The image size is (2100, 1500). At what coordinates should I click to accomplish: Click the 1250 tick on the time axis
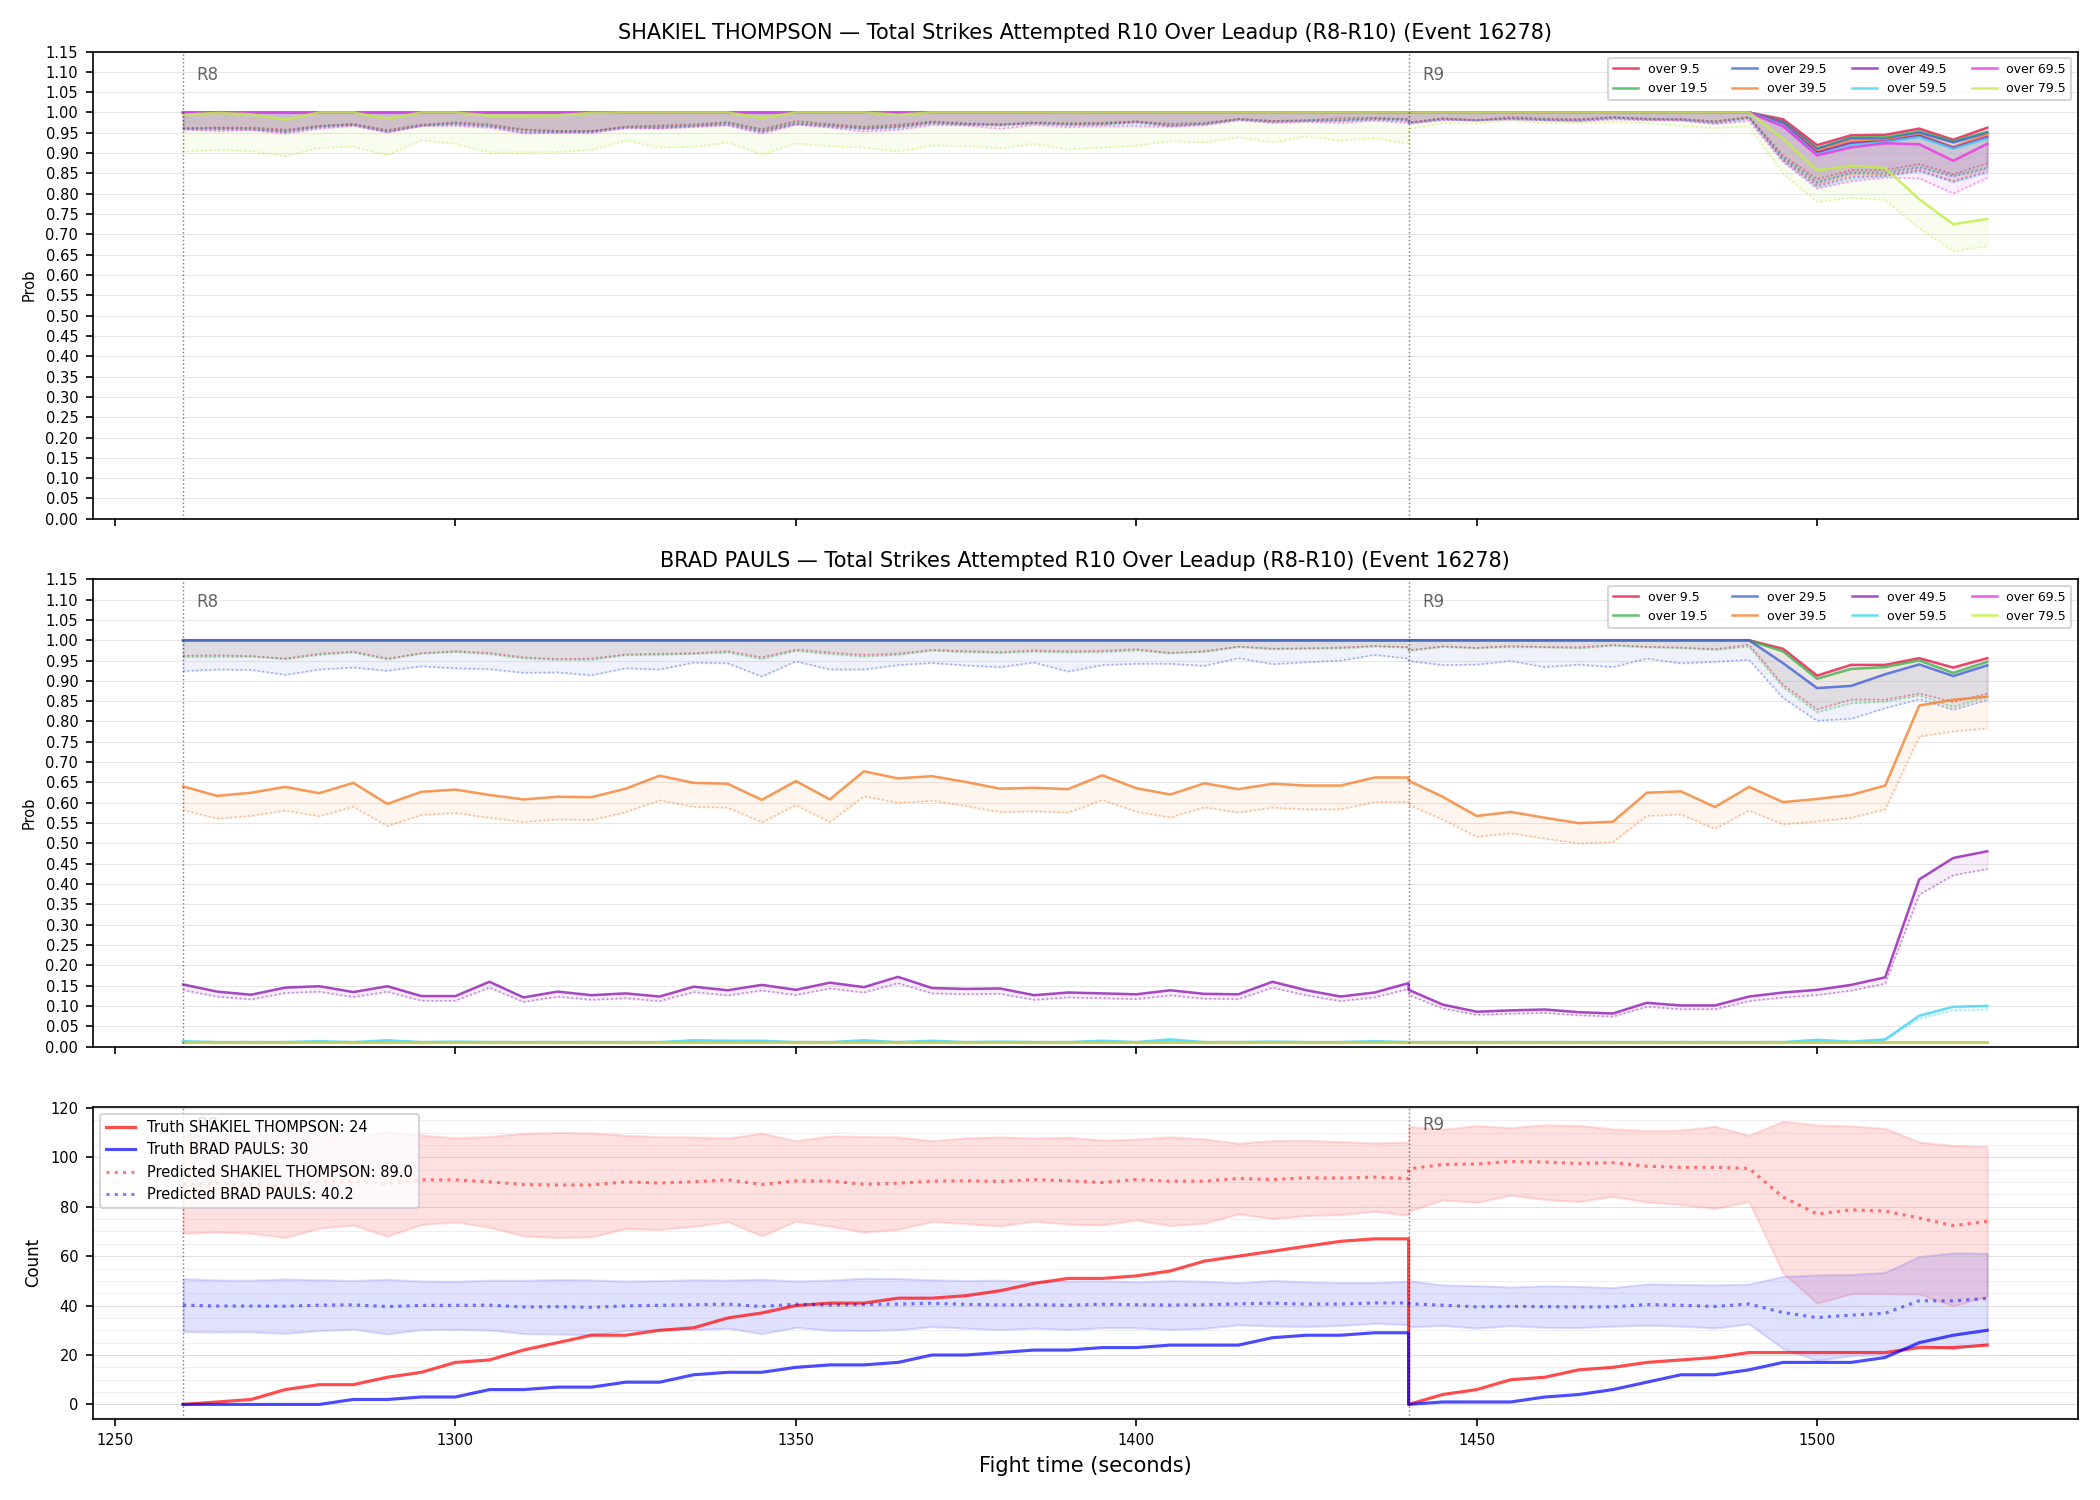[x=115, y=1439]
